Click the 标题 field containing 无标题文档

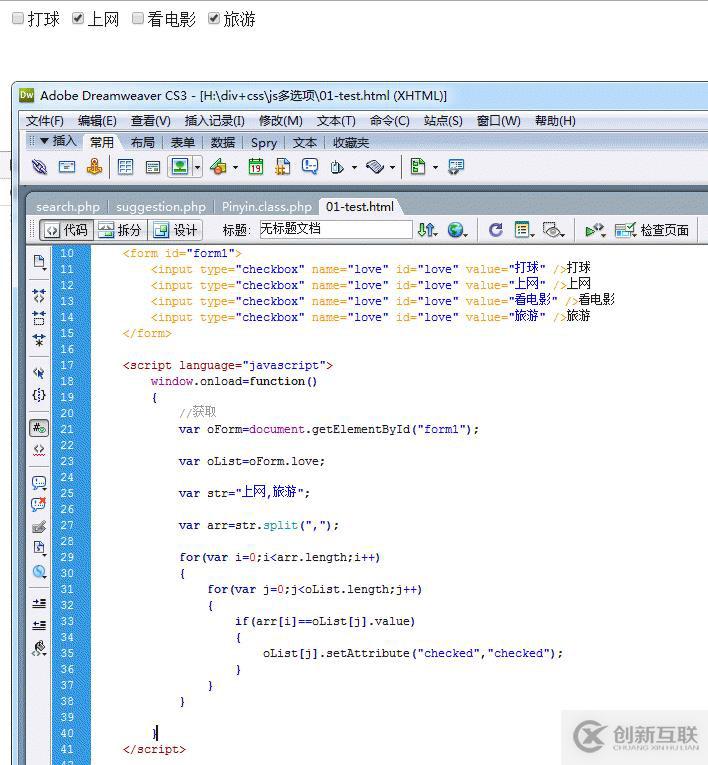pyautogui.click(x=336, y=229)
